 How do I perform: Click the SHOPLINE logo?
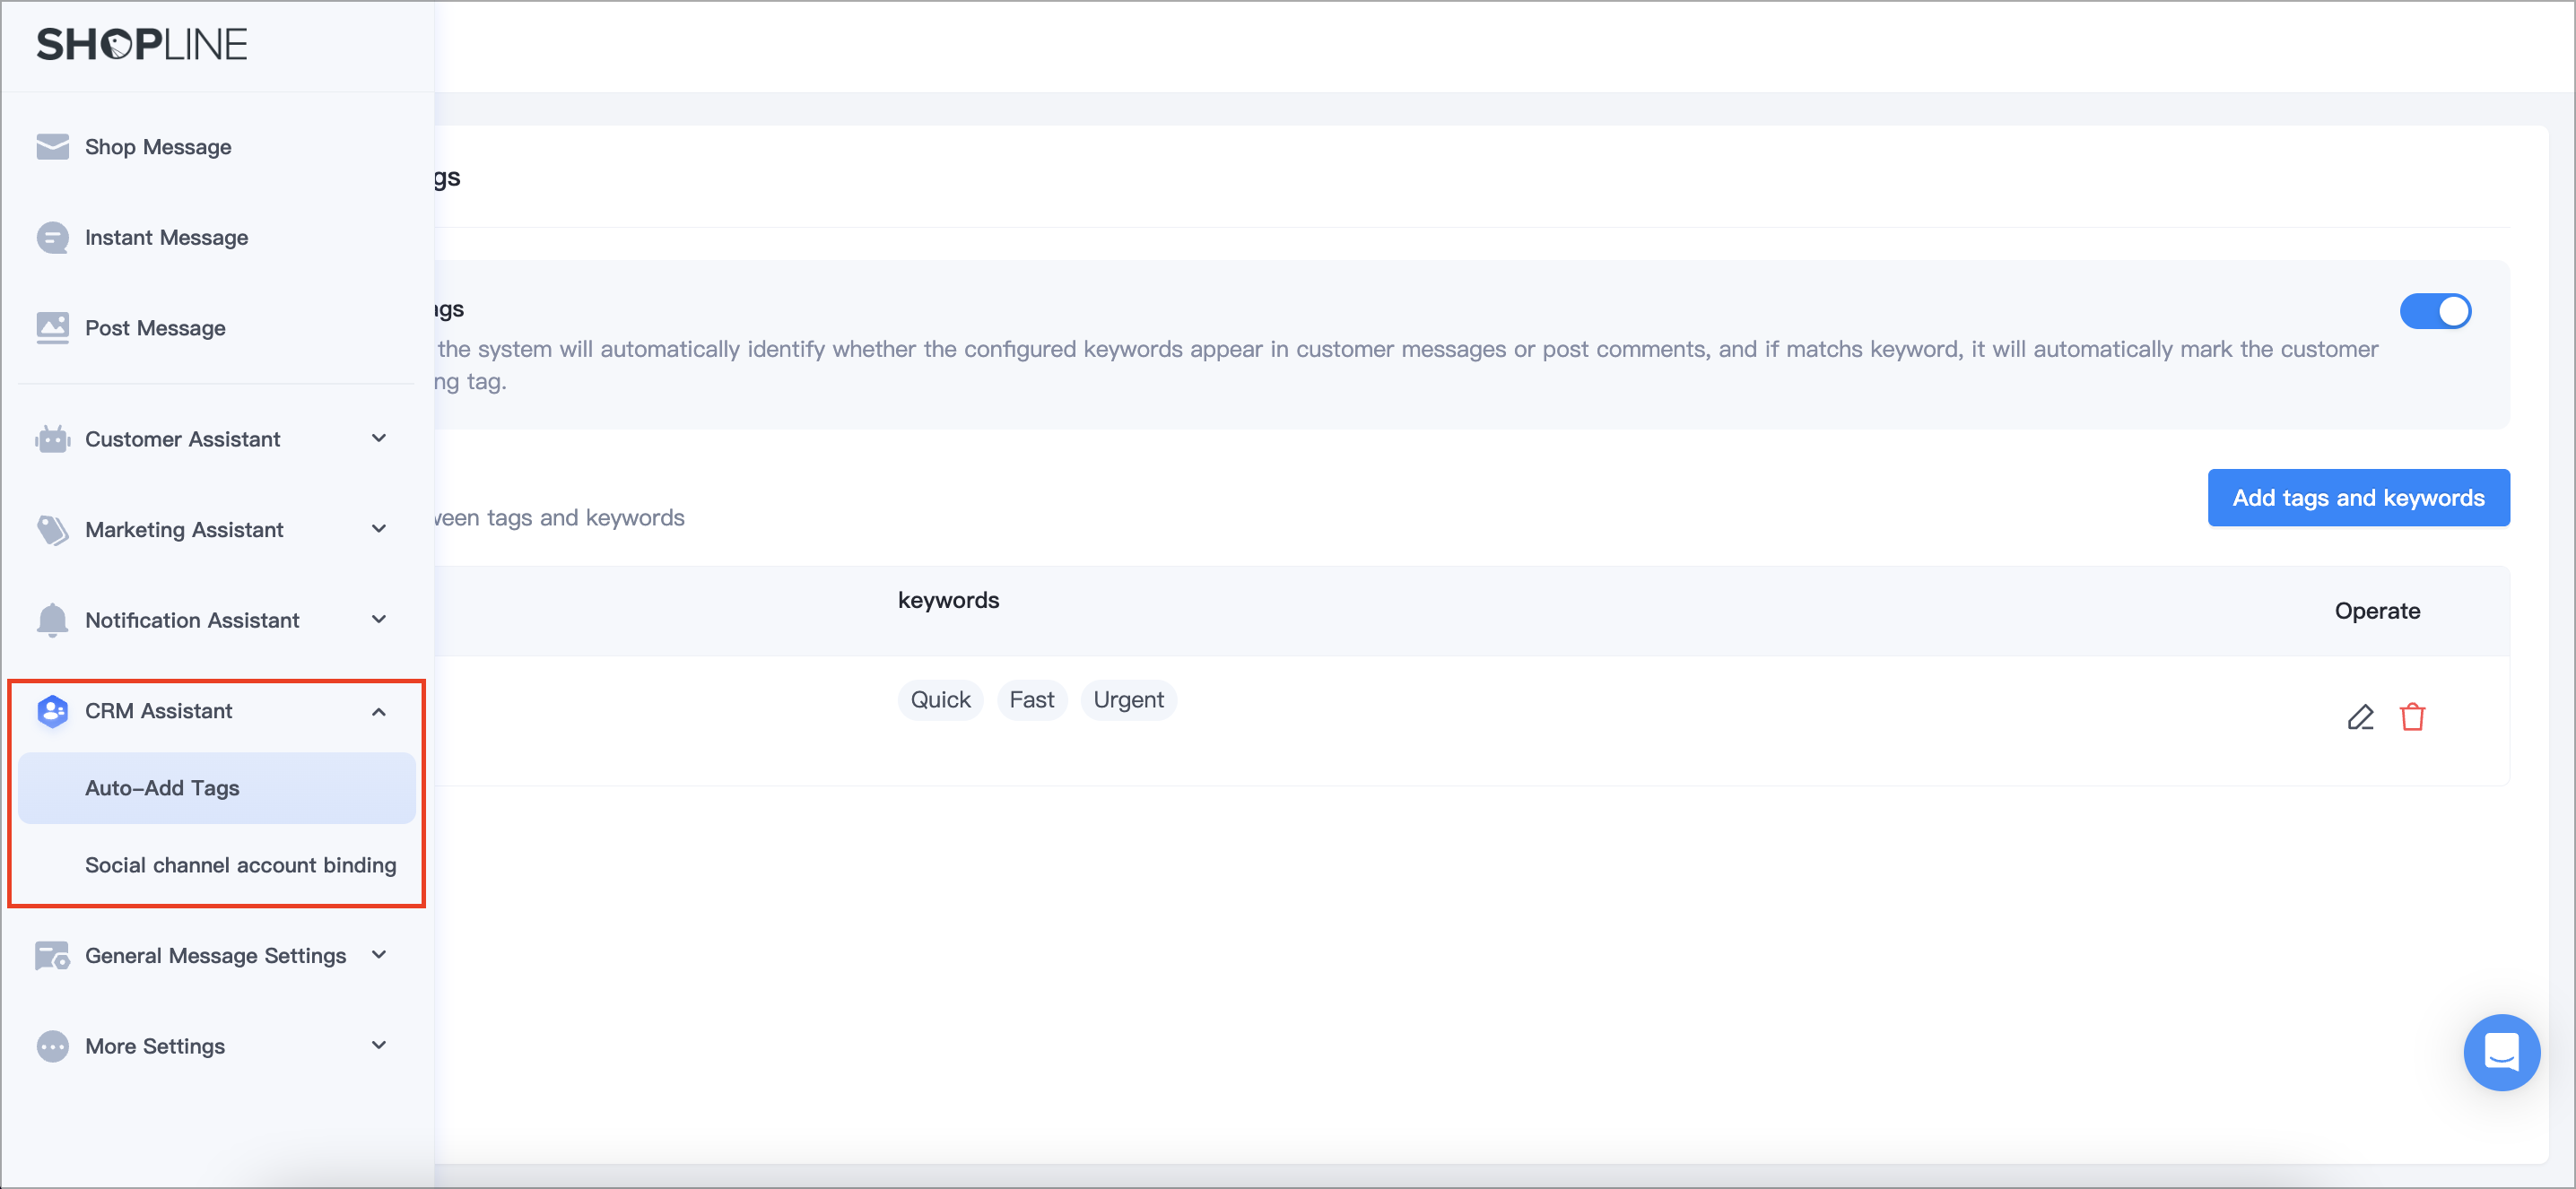coord(142,44)
